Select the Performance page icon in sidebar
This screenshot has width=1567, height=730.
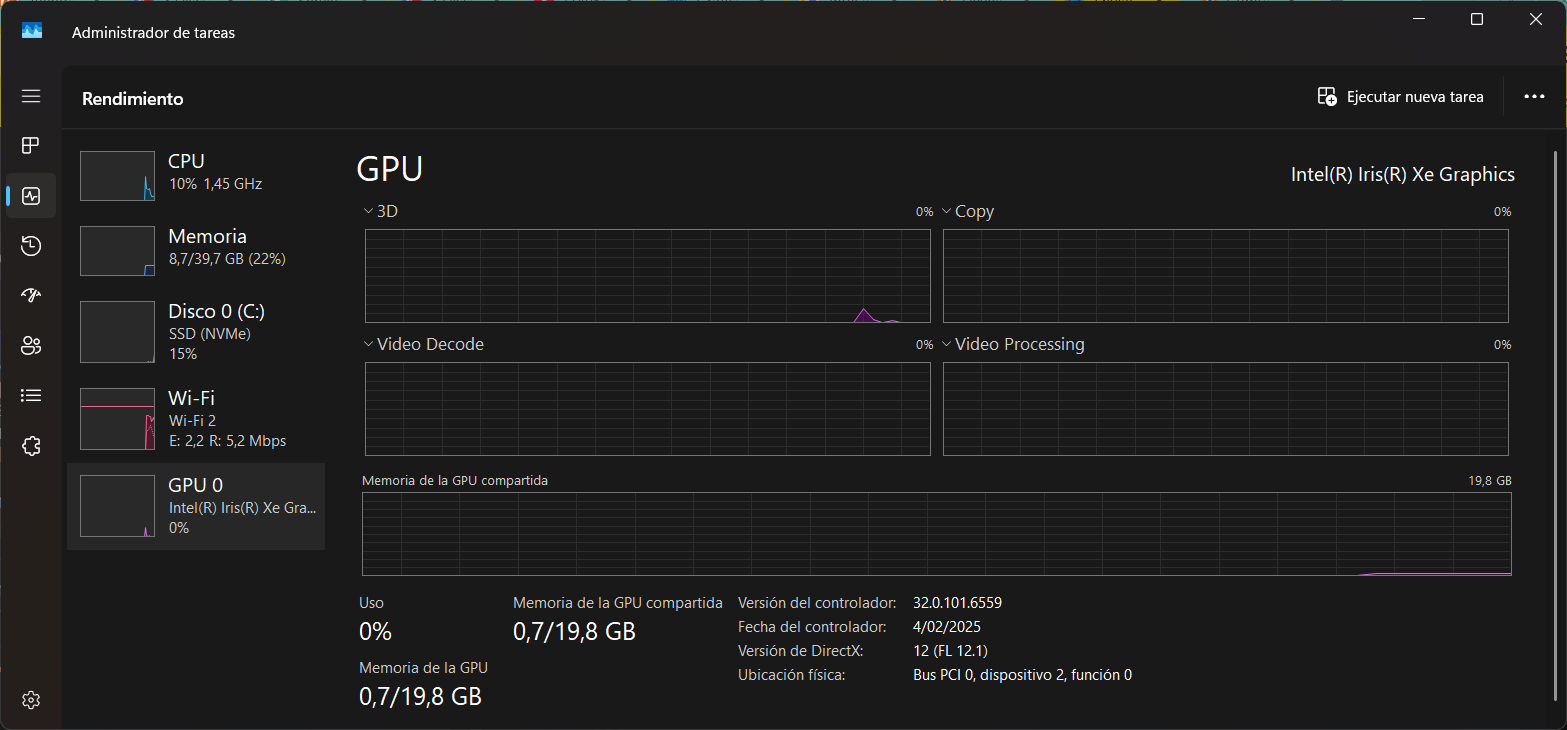tap(31, 196)
